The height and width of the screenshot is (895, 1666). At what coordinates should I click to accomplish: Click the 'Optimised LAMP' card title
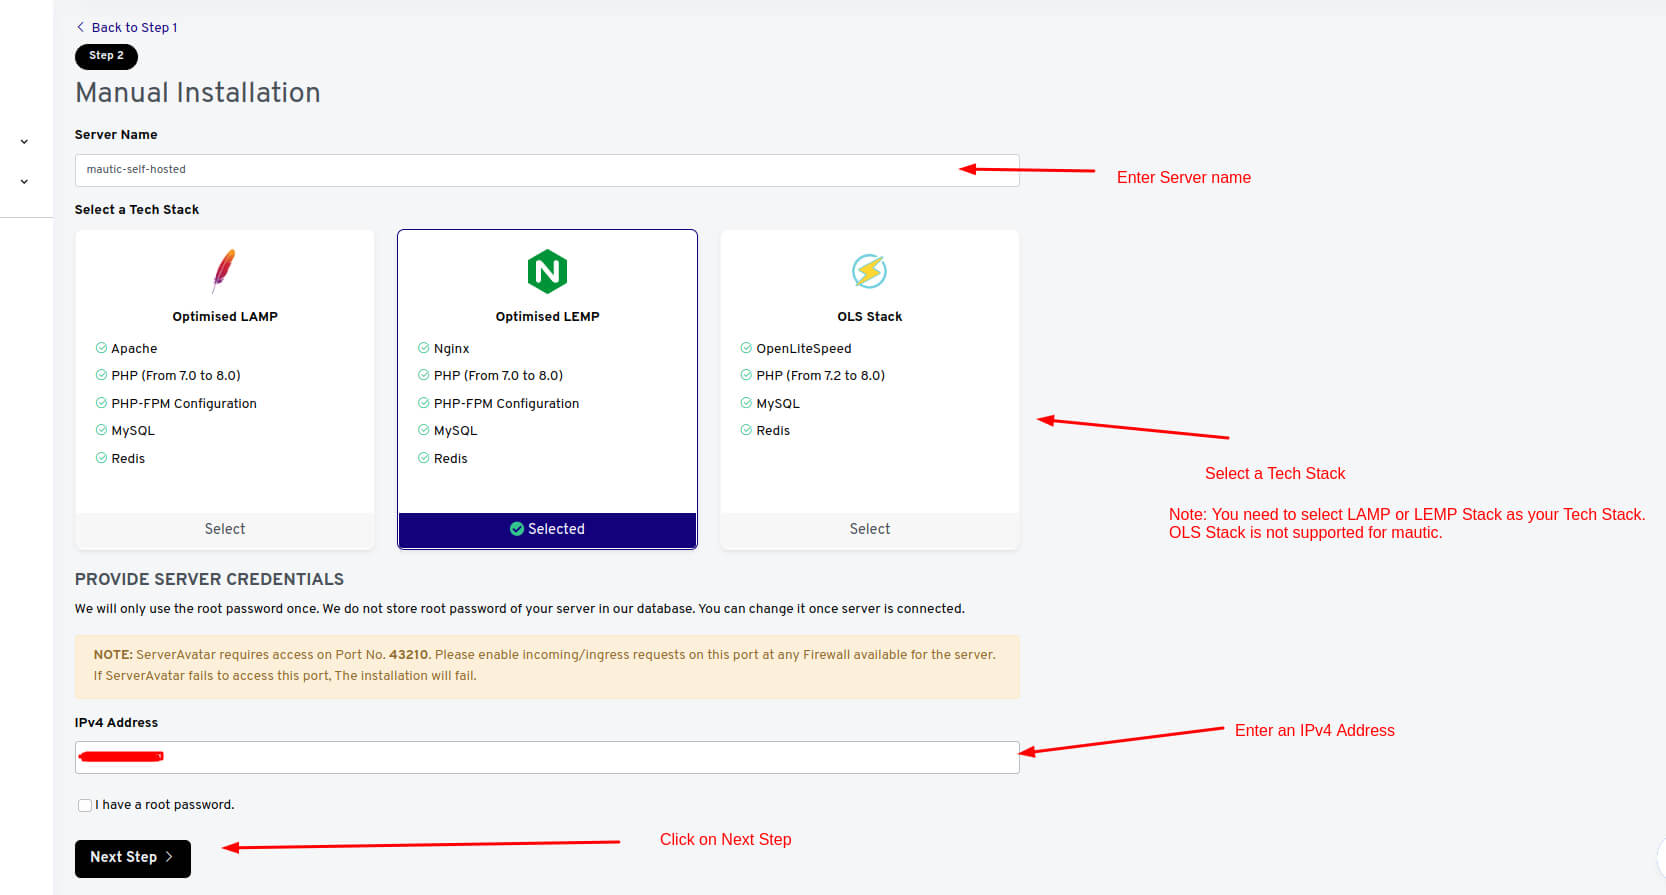(225, 317)
